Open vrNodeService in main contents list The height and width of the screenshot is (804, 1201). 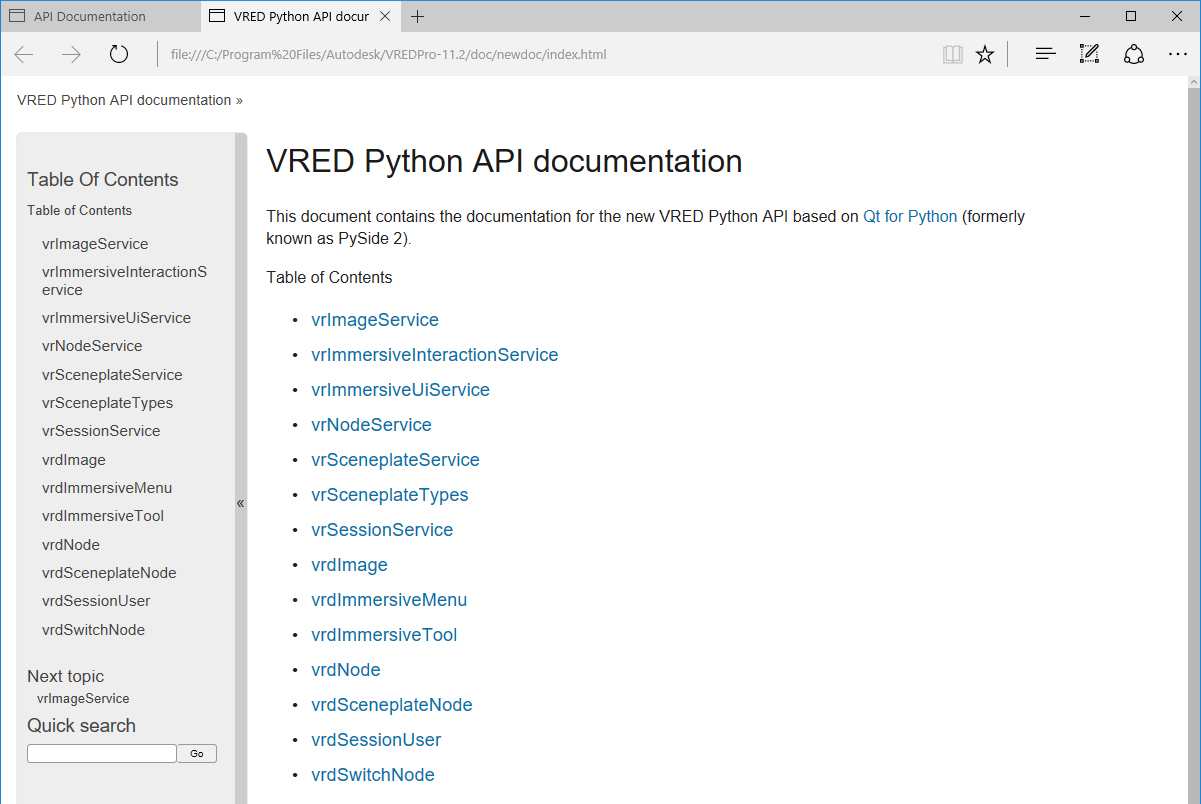371,425
